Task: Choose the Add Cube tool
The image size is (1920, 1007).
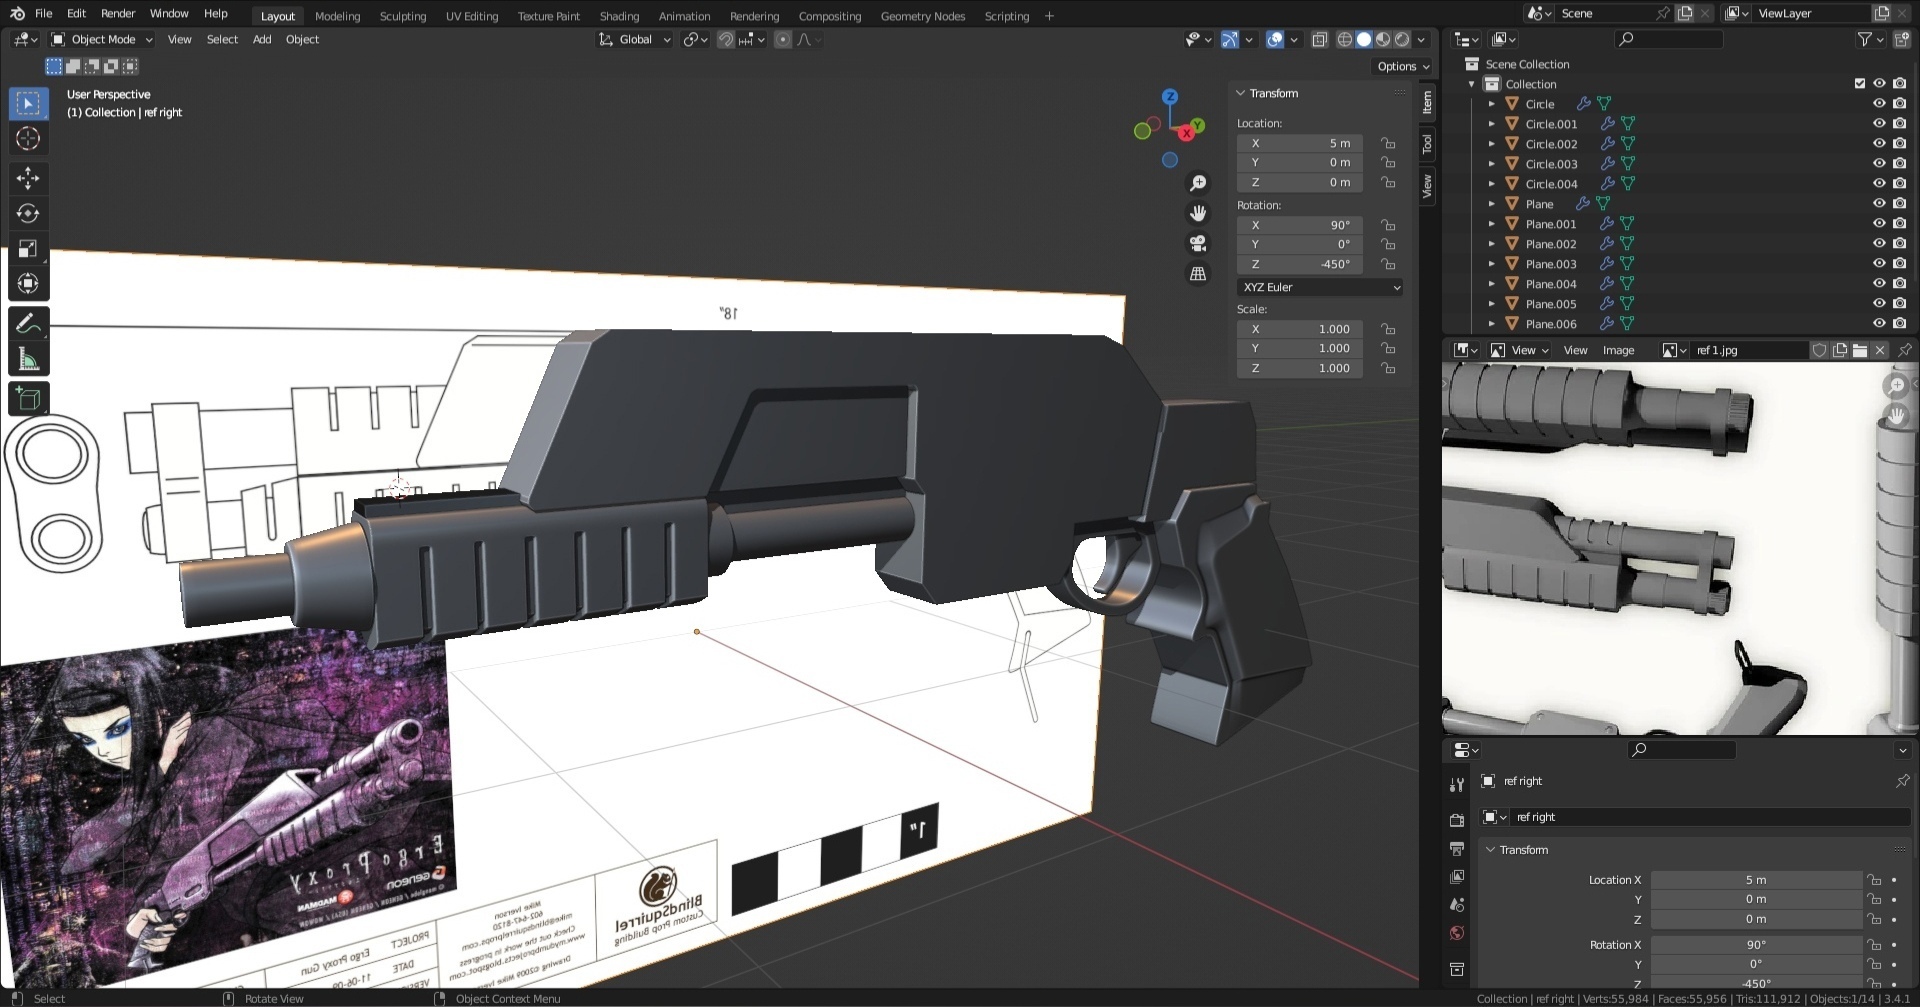Action: pos(28,399)
